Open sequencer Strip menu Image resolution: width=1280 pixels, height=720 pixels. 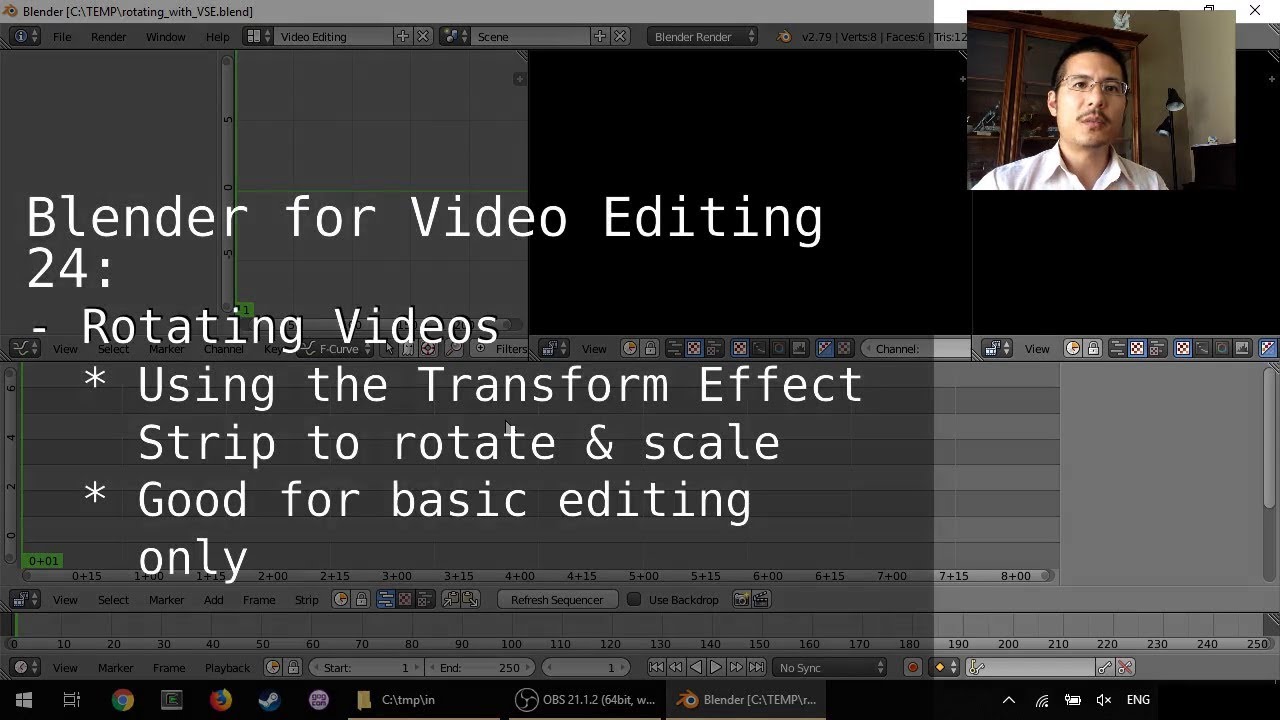click(306, 600)
